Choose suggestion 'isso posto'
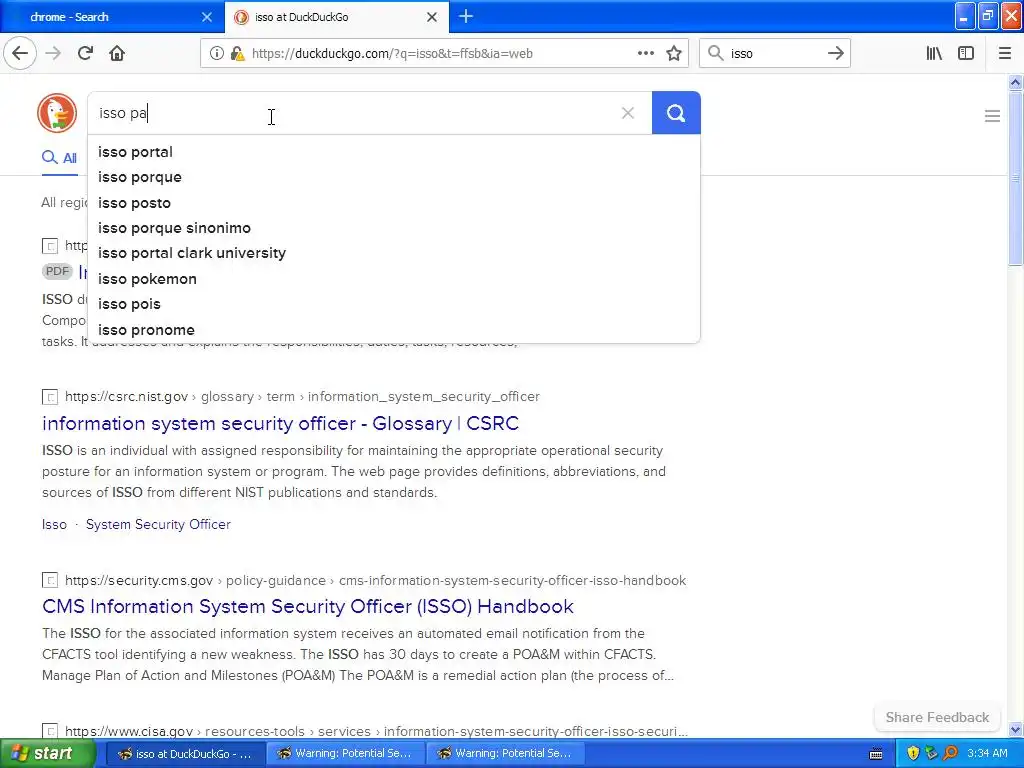The width and height of the screenshot is (1024, 768). (x=394, y=202)
